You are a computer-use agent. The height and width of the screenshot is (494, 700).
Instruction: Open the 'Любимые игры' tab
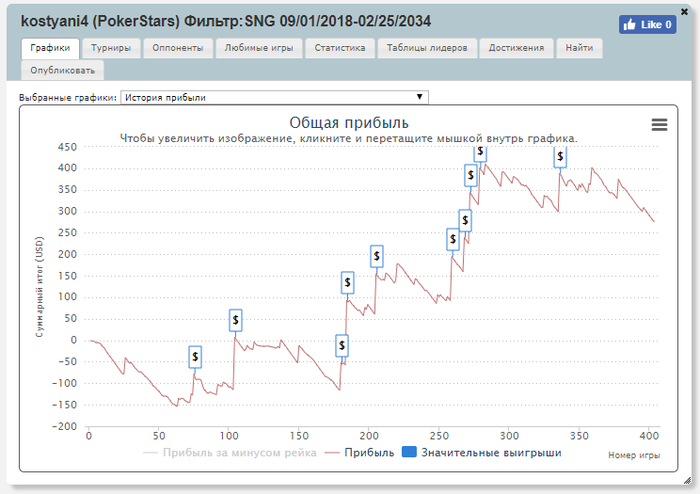click(x=259, y=48)
